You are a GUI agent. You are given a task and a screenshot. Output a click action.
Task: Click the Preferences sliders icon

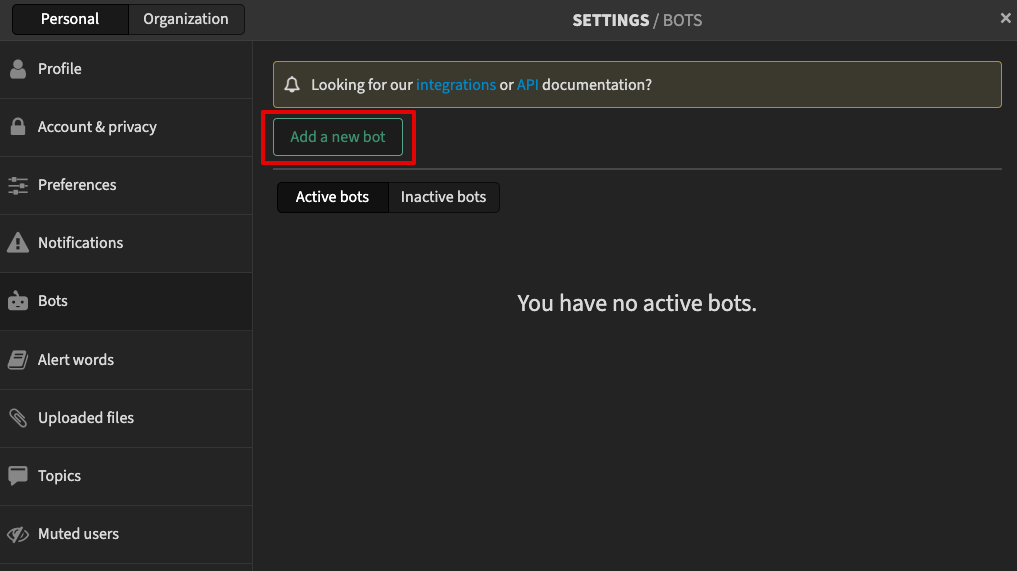tap(18, 185)
